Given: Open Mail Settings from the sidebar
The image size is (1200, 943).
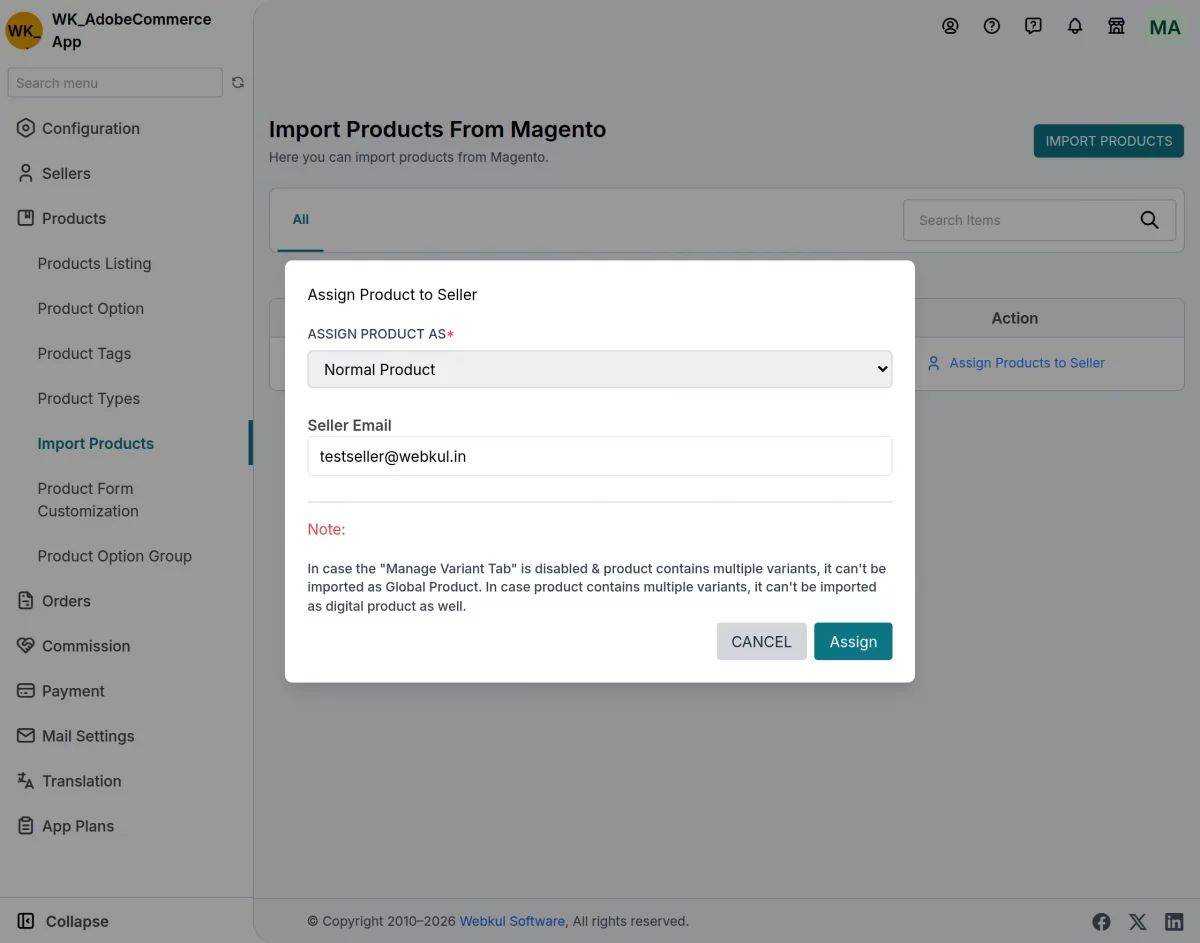Looking at the screenshot, I should (88, 736).
